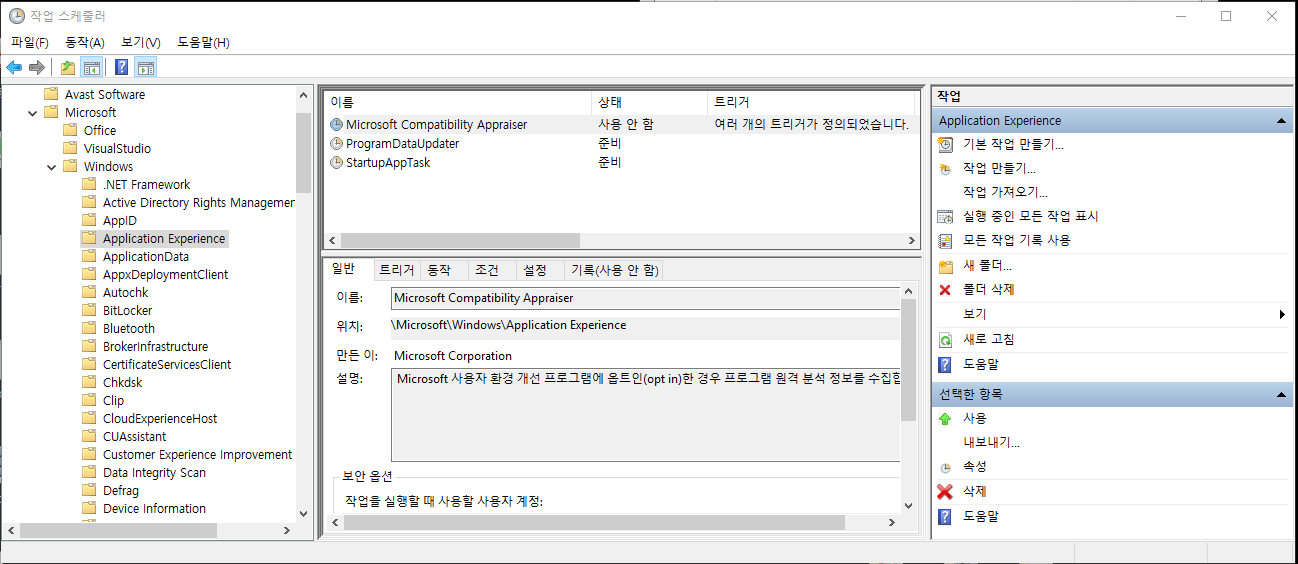Click the Avast Software folder icon
The height and width of the screenshot is (564, 1298).
51,94
